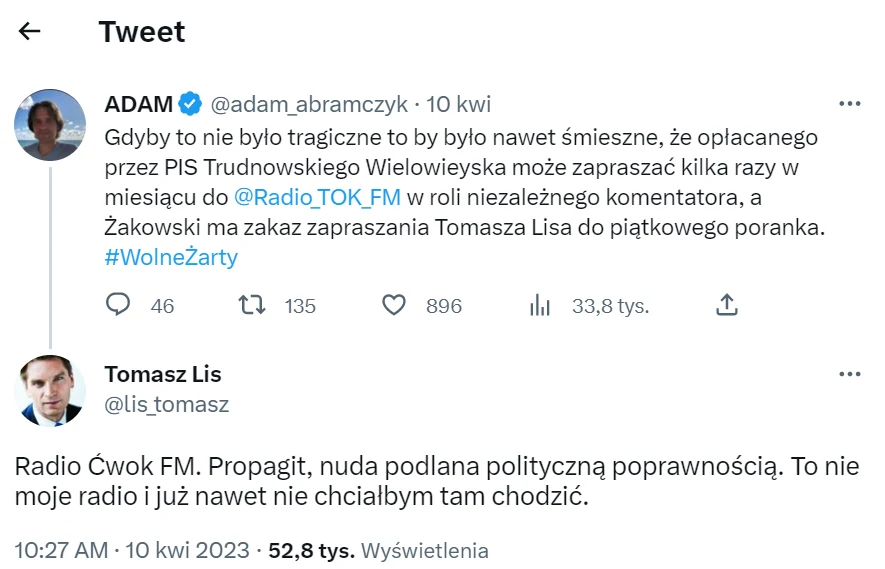The height and width of the screenshot is (569, 885).
Task: Open the #WolneŻarty hashtag
Action: (x=170, y=257)
